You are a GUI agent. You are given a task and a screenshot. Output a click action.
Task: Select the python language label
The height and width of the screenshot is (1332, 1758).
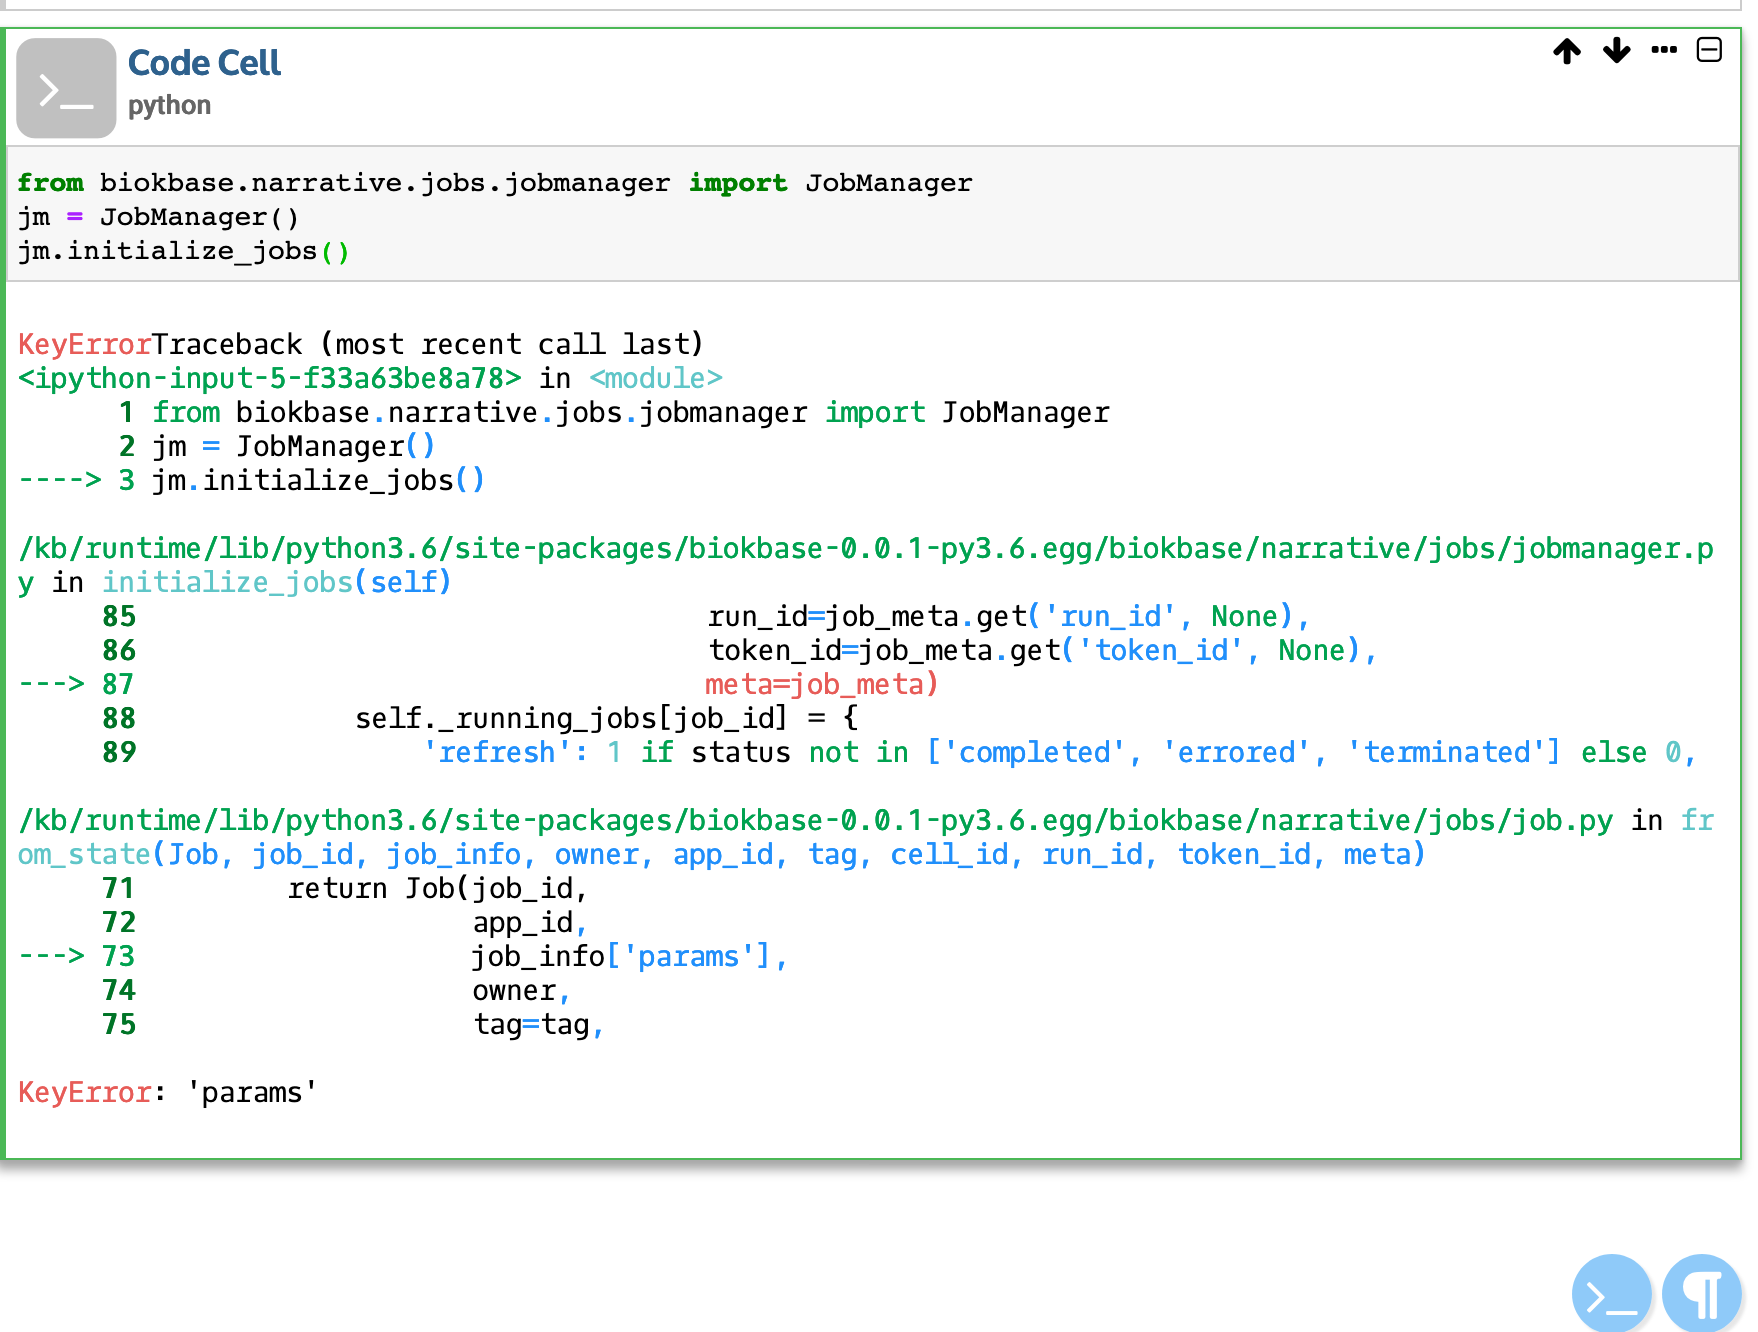click(x=170, y=105)
